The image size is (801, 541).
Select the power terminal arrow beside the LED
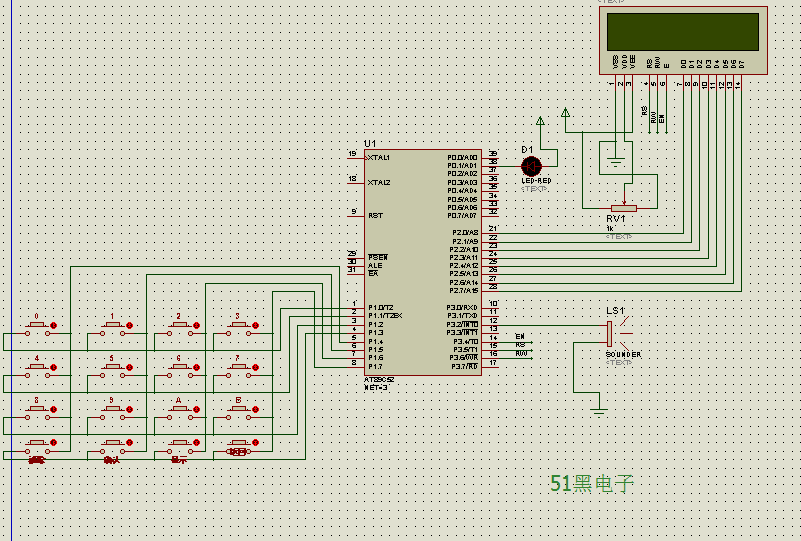(x=540, y=121)
